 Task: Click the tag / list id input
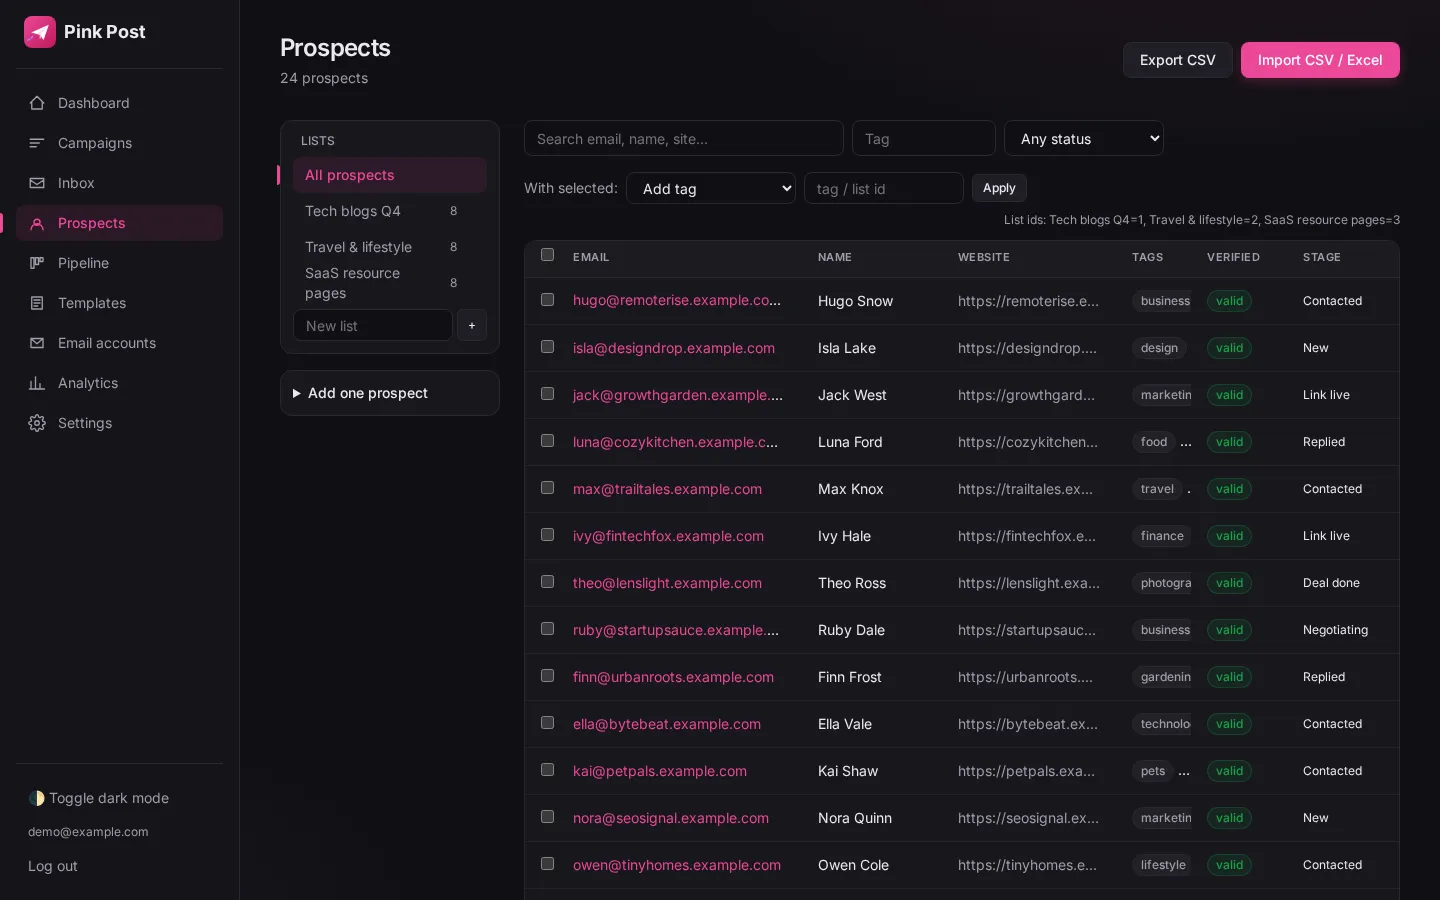pyautogui.click(x=884, y=188)
